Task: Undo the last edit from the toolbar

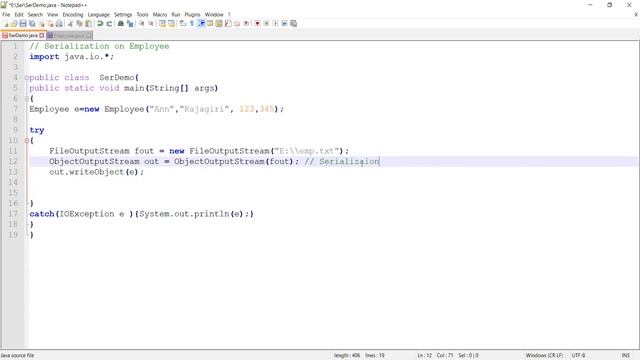Action: tap(100, 24)
